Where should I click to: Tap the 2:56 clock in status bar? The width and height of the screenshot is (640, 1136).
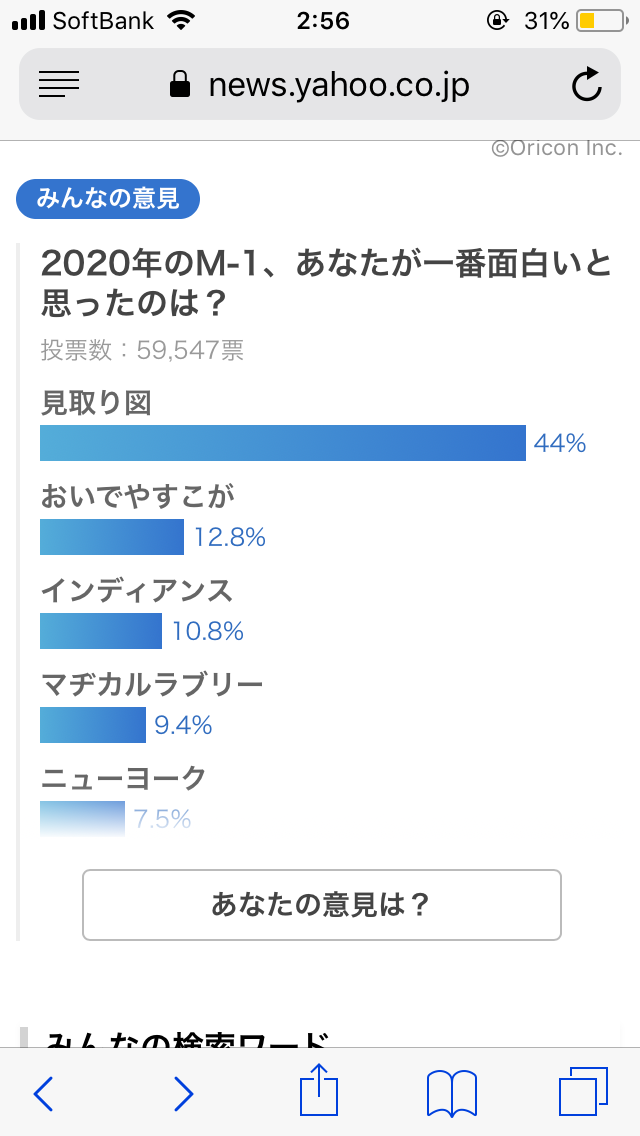pos(323,21)
